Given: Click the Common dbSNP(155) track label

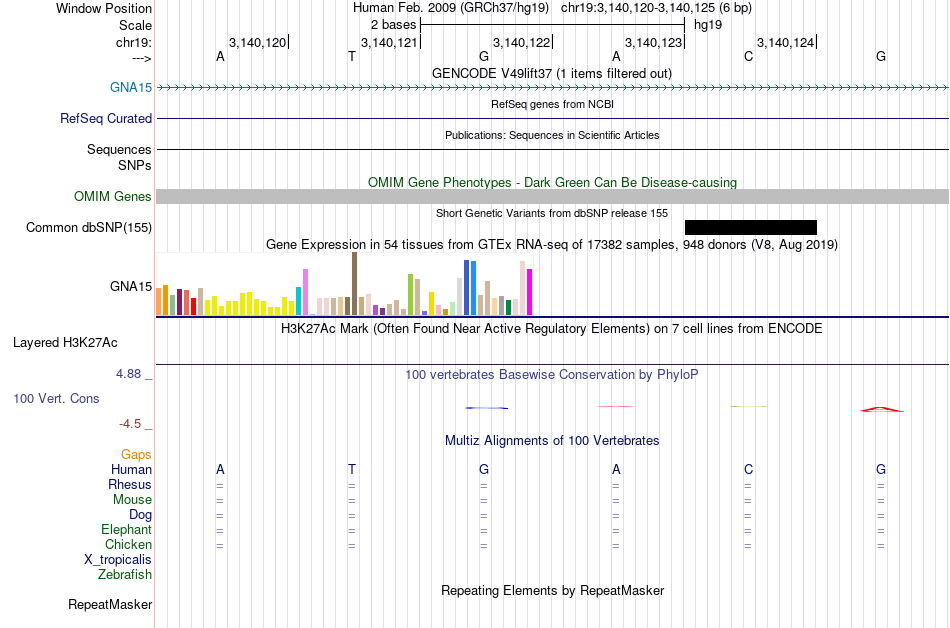Looking at the screenshot, I should coord(89,227).
